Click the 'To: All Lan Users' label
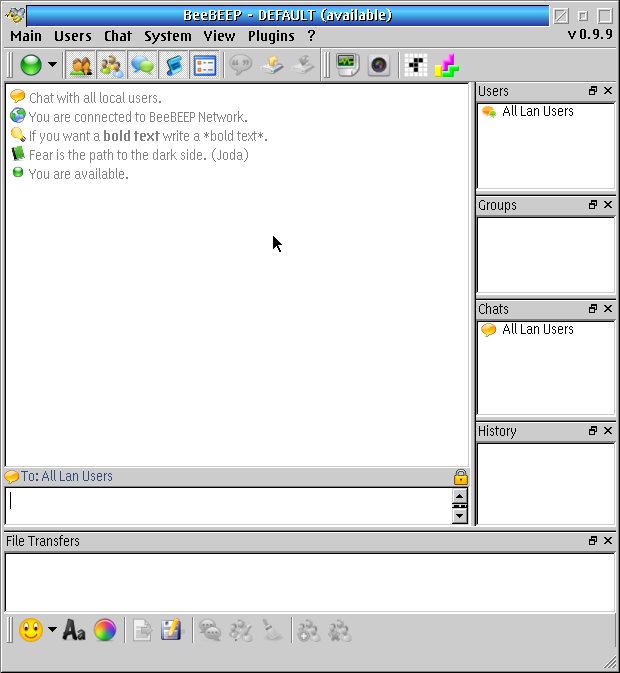The image size is (620, 673). tap(67, 476)
